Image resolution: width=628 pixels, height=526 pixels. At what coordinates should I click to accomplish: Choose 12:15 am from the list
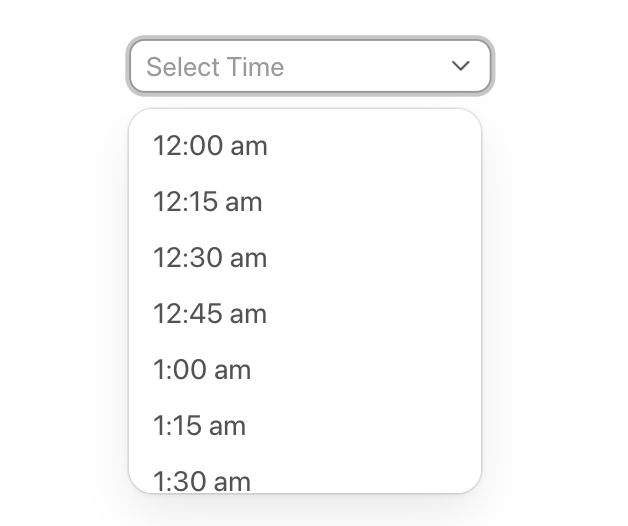click(x=207, y=202)
